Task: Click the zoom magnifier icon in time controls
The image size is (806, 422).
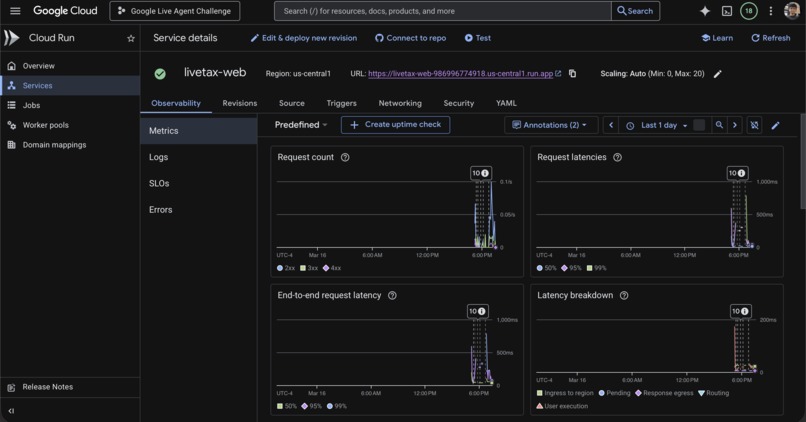Action: (719, 125)
